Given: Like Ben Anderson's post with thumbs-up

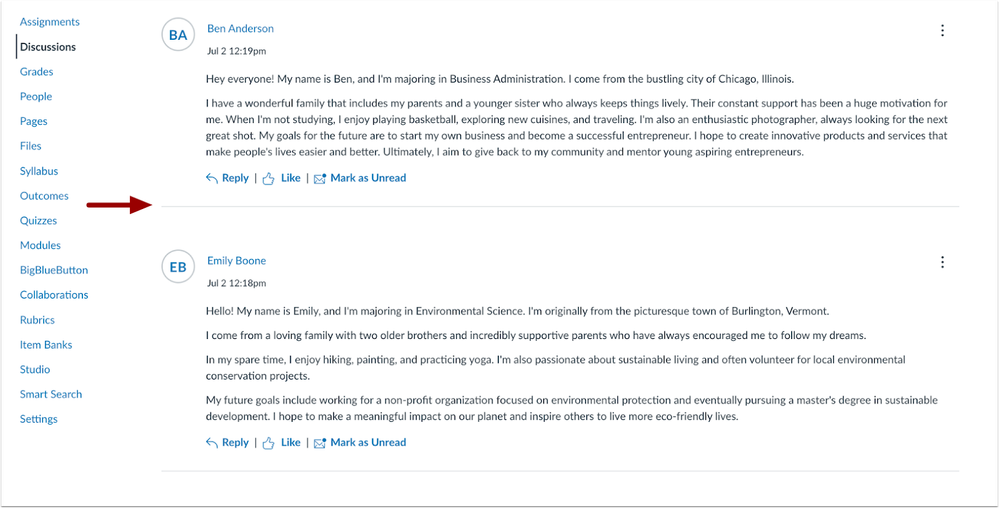Looking at the screenshot, I should tap(282, 178).
